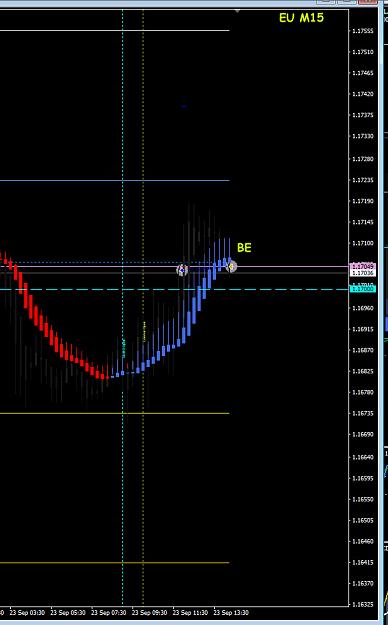Select the yellow horizontal line near 1.16735
The height and width of the screenshot is (625, 388).
[115, 413]
